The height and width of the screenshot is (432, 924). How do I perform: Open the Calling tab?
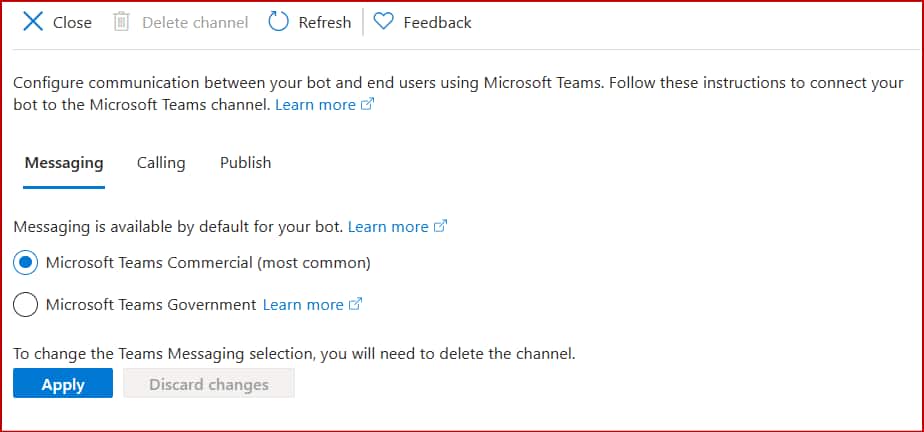161,163
